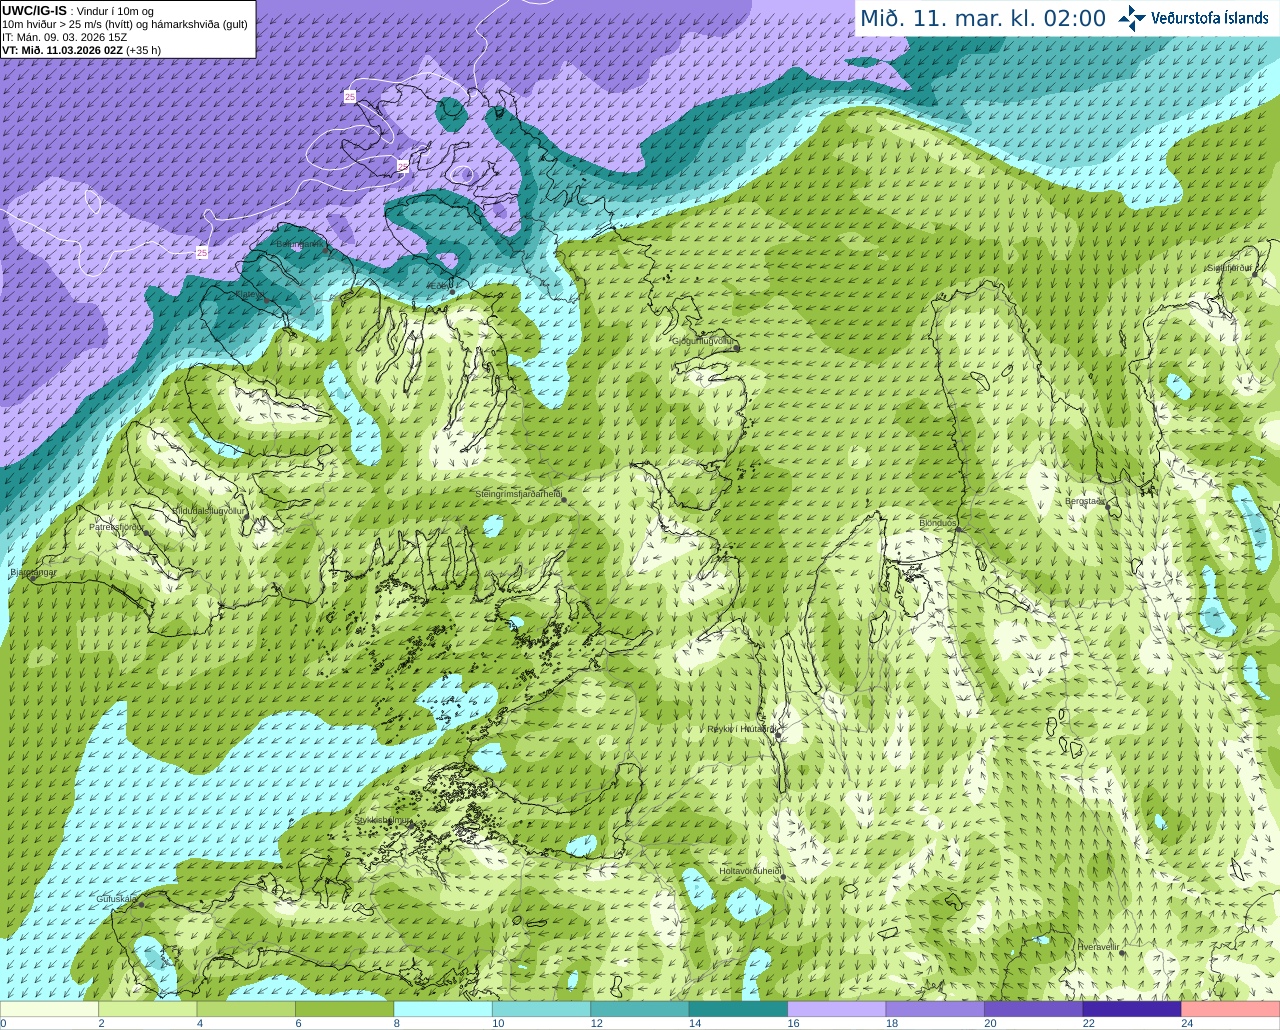Screen dimensions: 1280x1030
Task: Click the 10m hviður > 25 m/s description line
Action: 125,24
